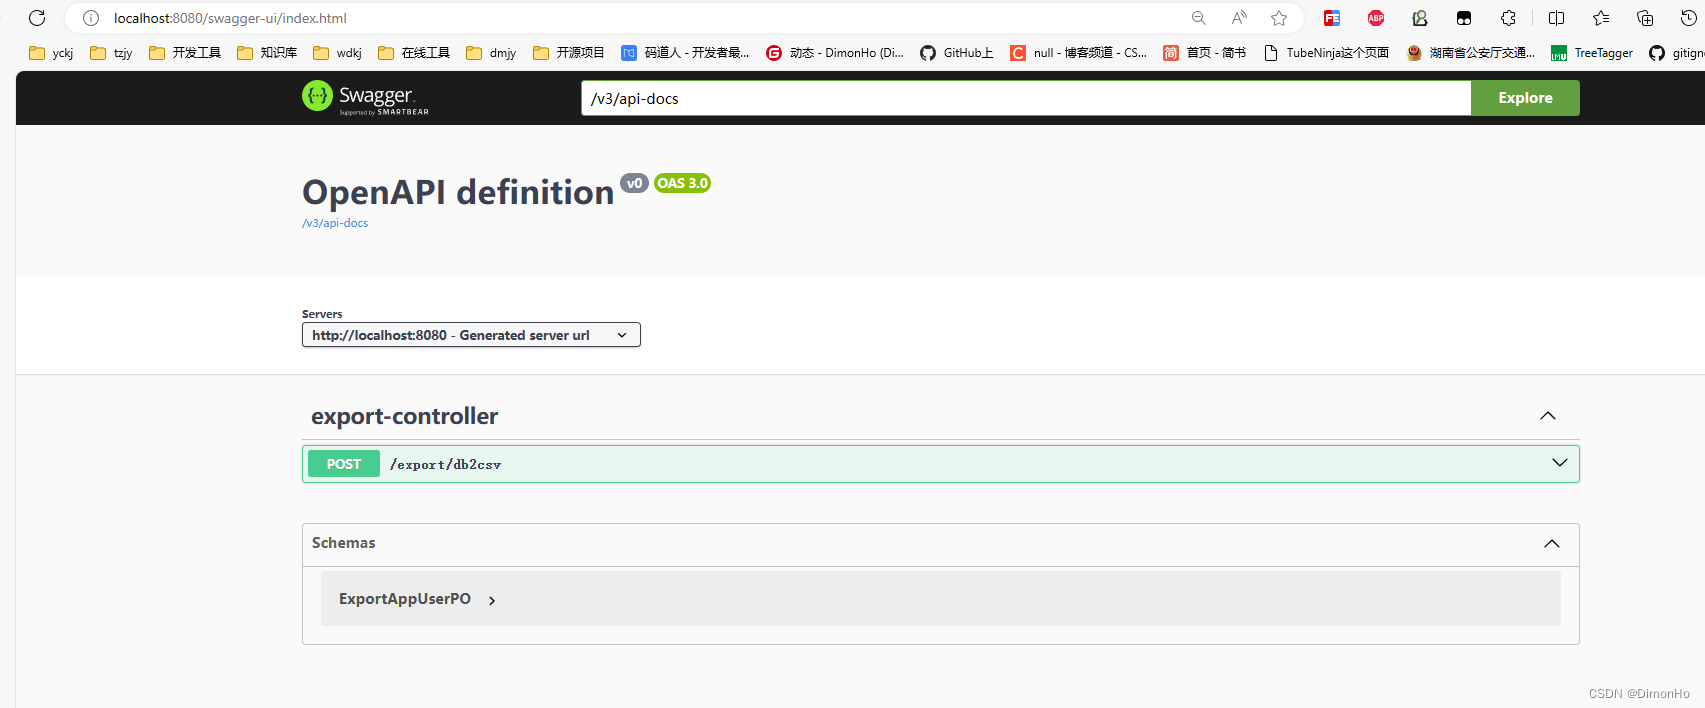Open the collections icon
1705x708 pixels.
point(1645,18)
